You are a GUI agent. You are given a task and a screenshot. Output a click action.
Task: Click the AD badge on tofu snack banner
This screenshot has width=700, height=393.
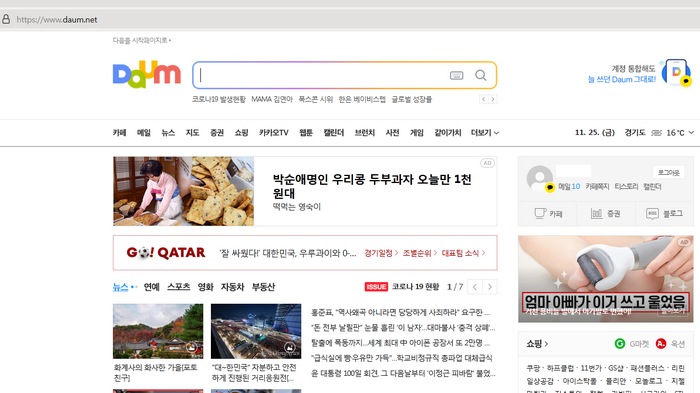click(488, 163)
